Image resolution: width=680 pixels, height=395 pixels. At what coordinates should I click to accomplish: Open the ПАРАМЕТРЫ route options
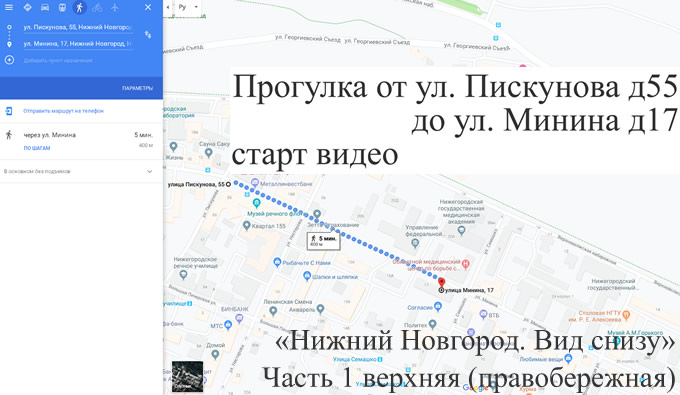pyautogui.click(x=137, y=88)
